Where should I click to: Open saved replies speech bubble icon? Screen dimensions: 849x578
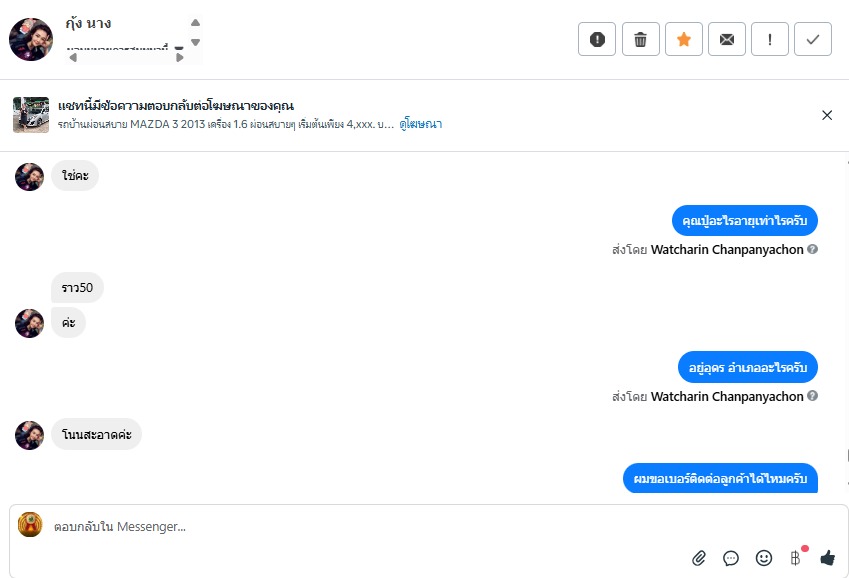[x=731, y=557]
